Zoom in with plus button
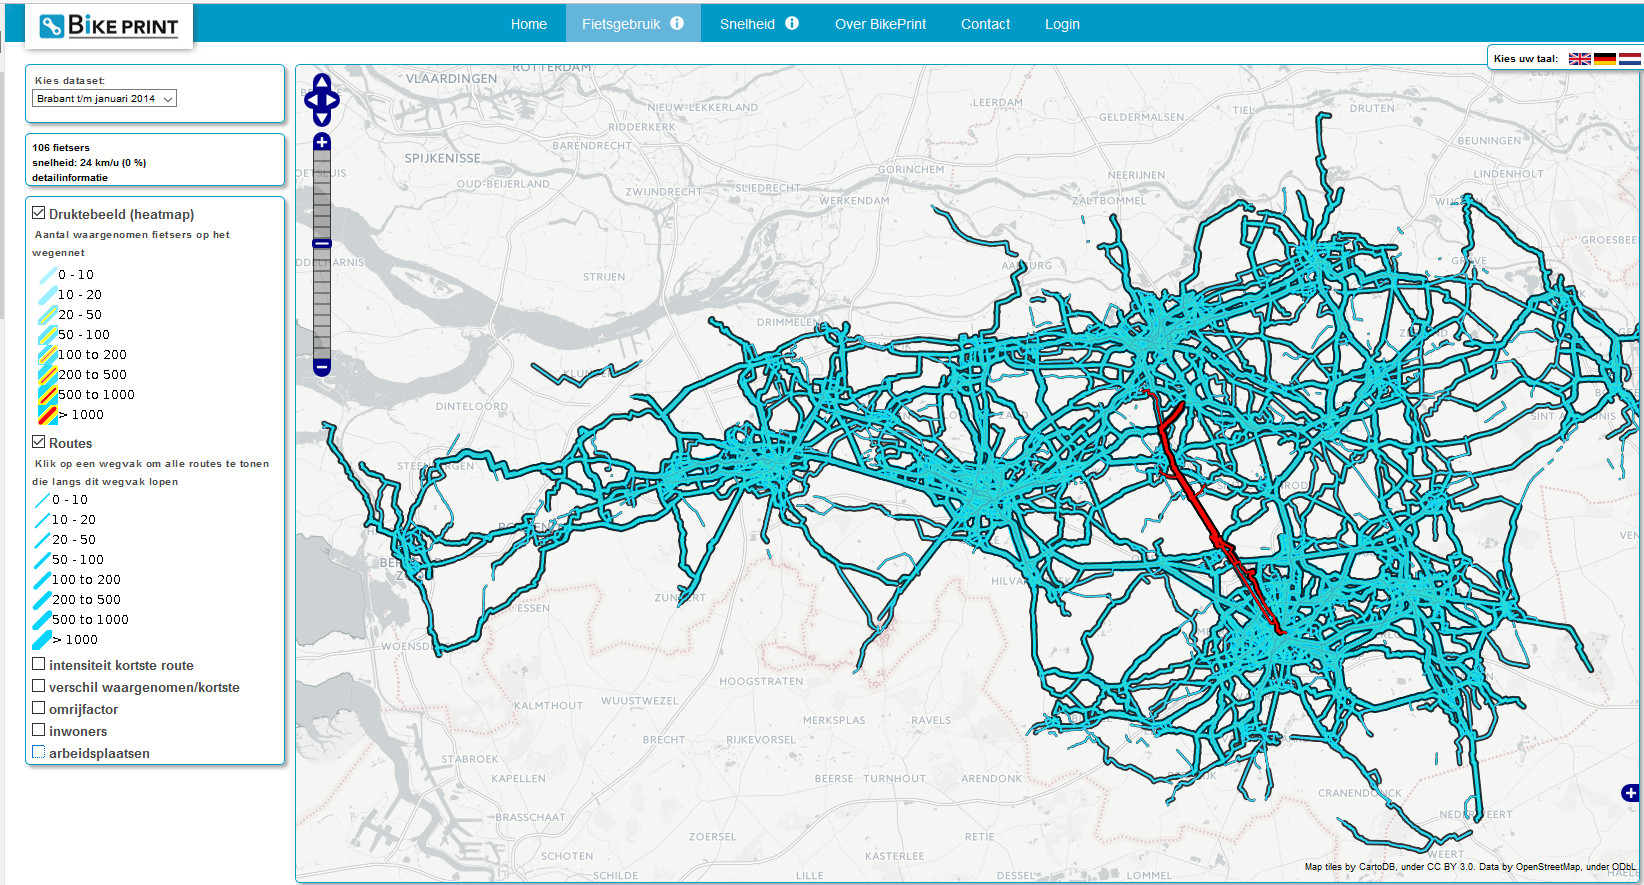1644x885 pixels. tap(322, 142)
